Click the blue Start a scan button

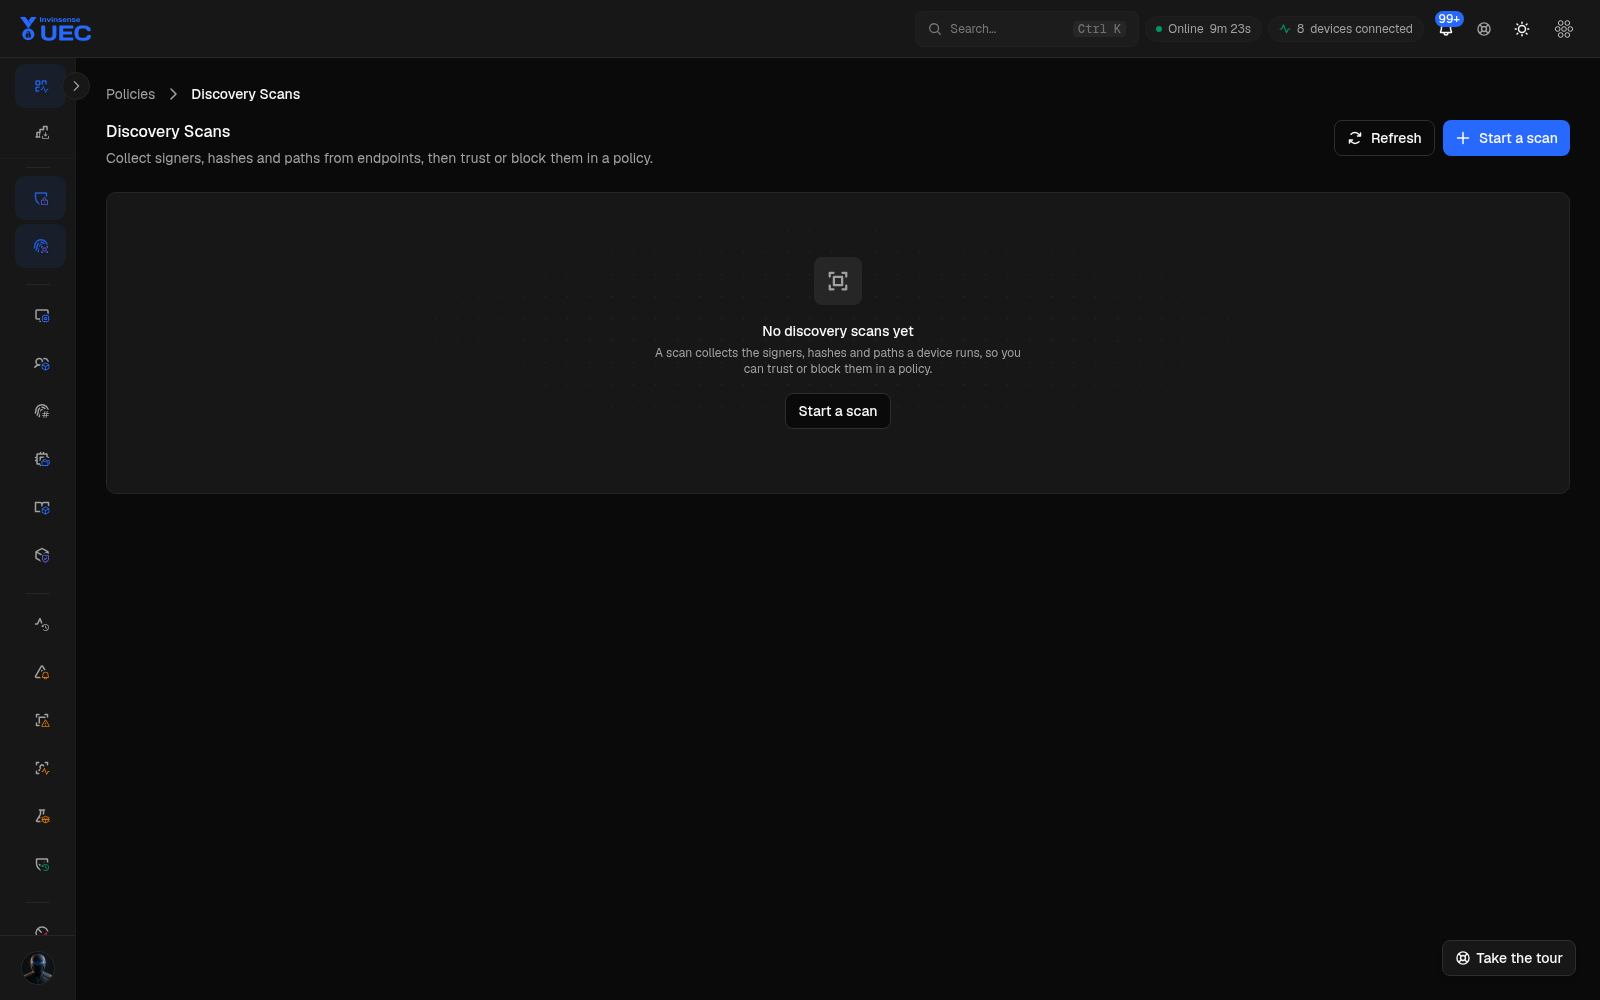pyautogui.click(x=1506, y=138)
